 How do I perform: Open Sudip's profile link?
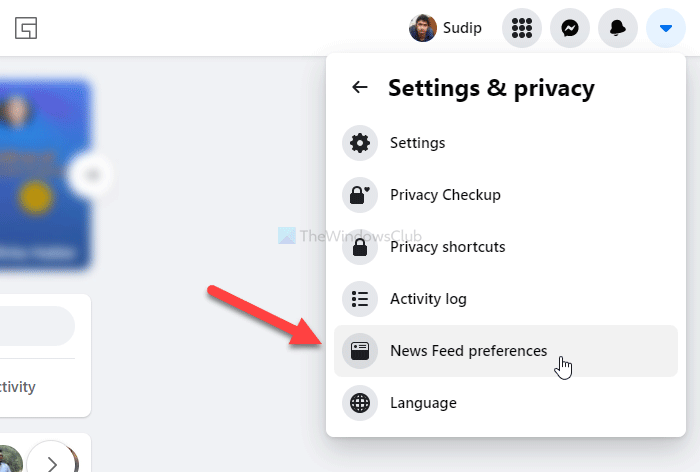pos(446,28)
